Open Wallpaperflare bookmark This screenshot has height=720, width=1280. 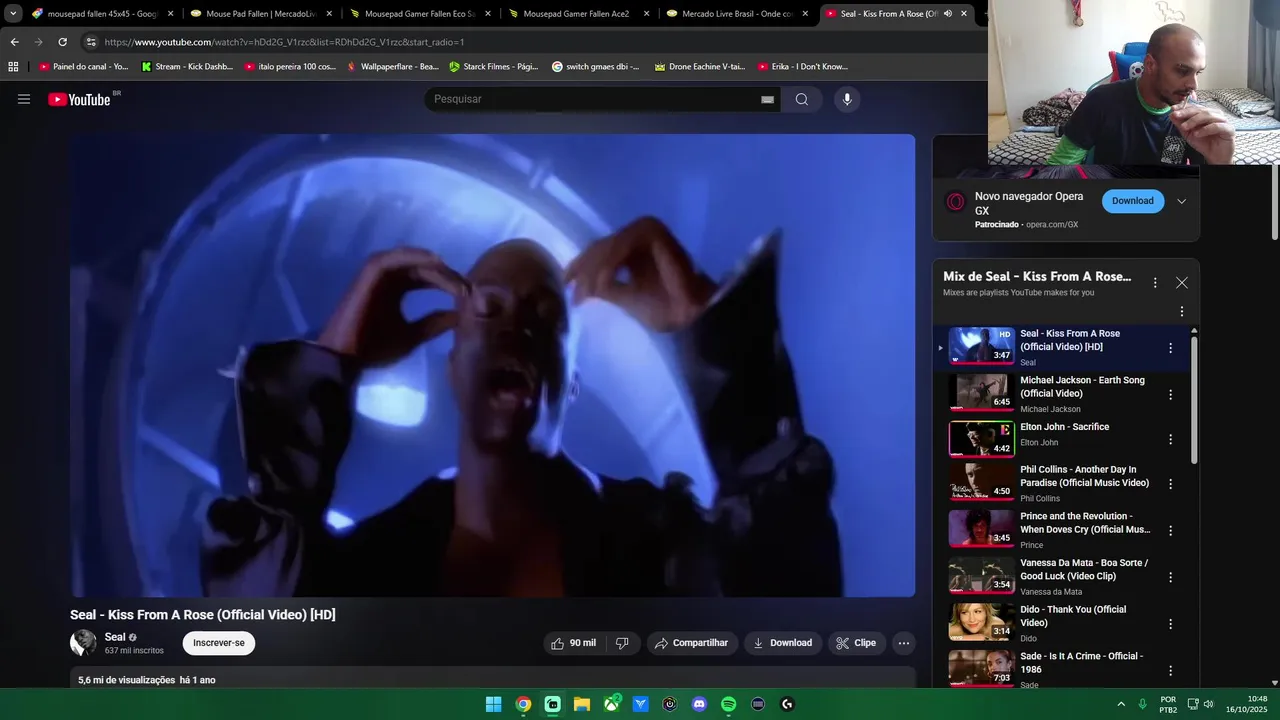coord(392,67)
